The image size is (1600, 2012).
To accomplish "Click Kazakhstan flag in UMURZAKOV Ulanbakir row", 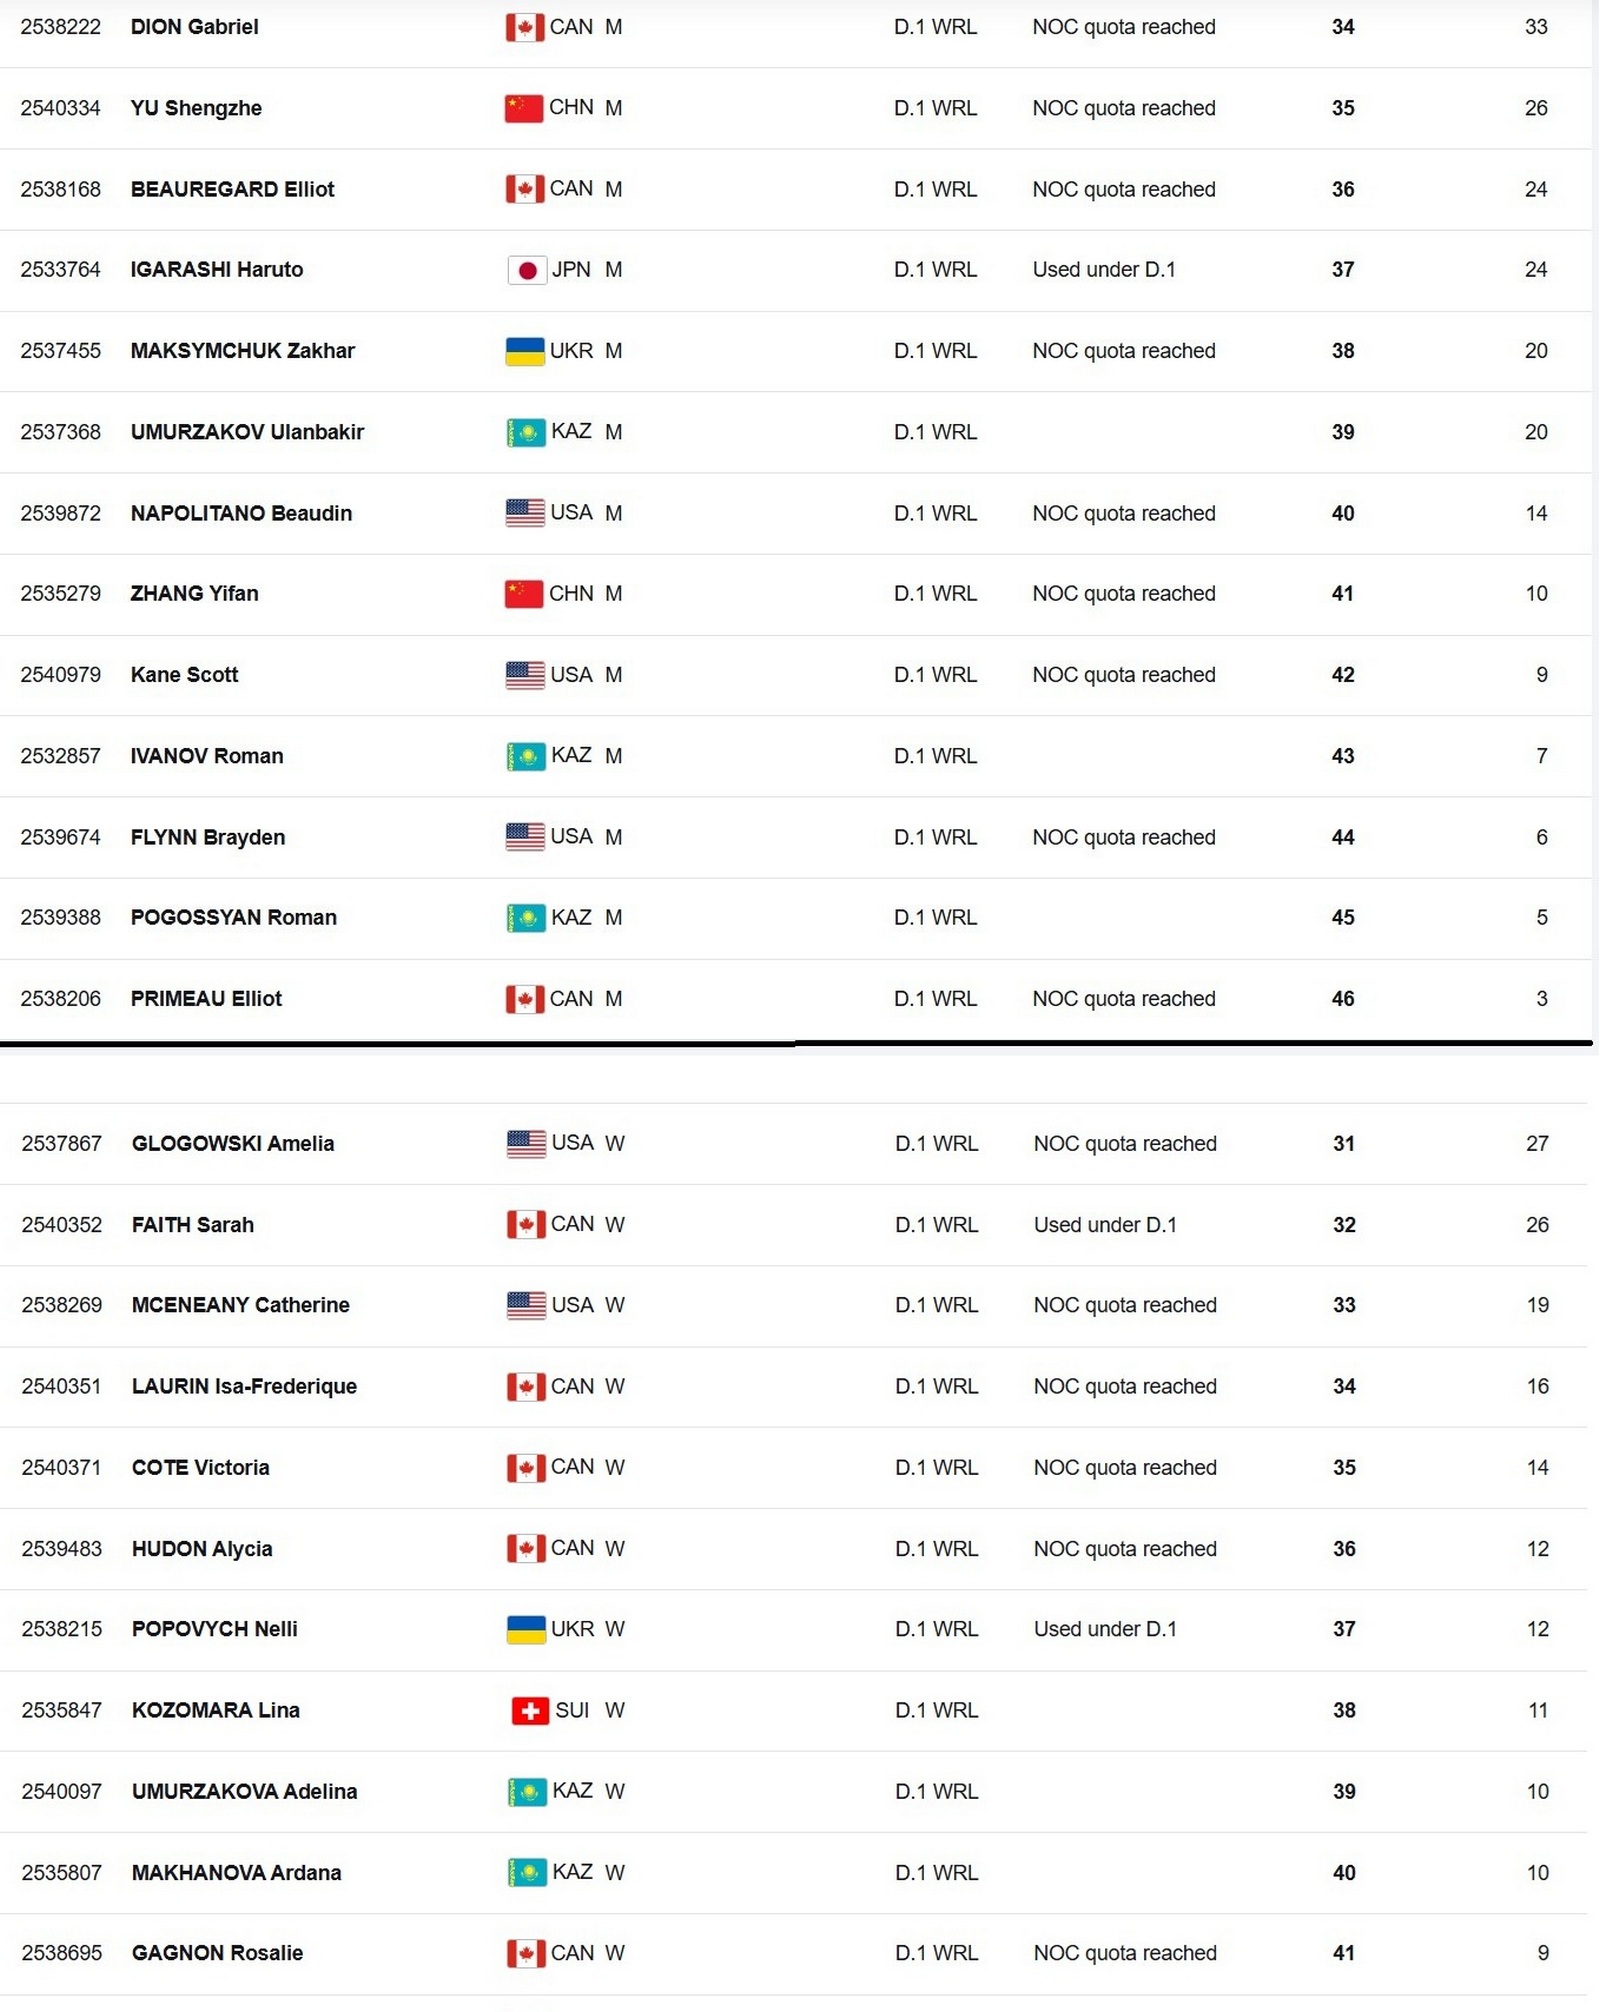I will (x=525, y=432).
